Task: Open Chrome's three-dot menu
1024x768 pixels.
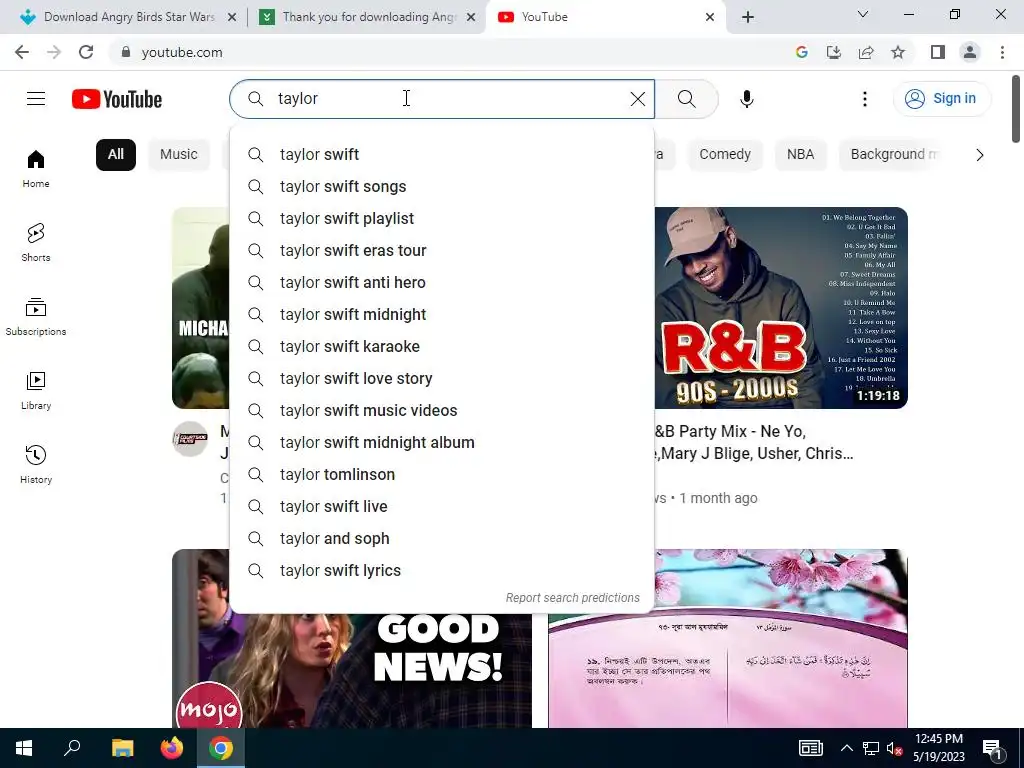Action: tap(1002, 52)
